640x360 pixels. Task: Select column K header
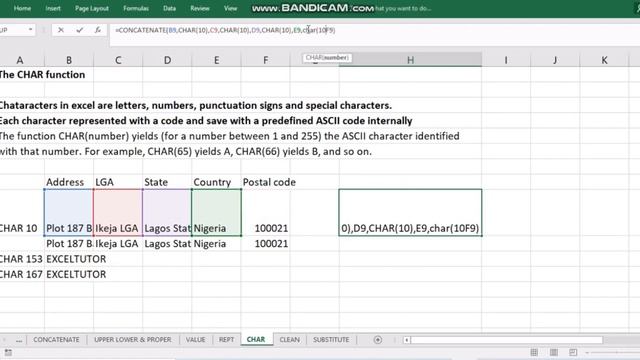pos(604,60)
